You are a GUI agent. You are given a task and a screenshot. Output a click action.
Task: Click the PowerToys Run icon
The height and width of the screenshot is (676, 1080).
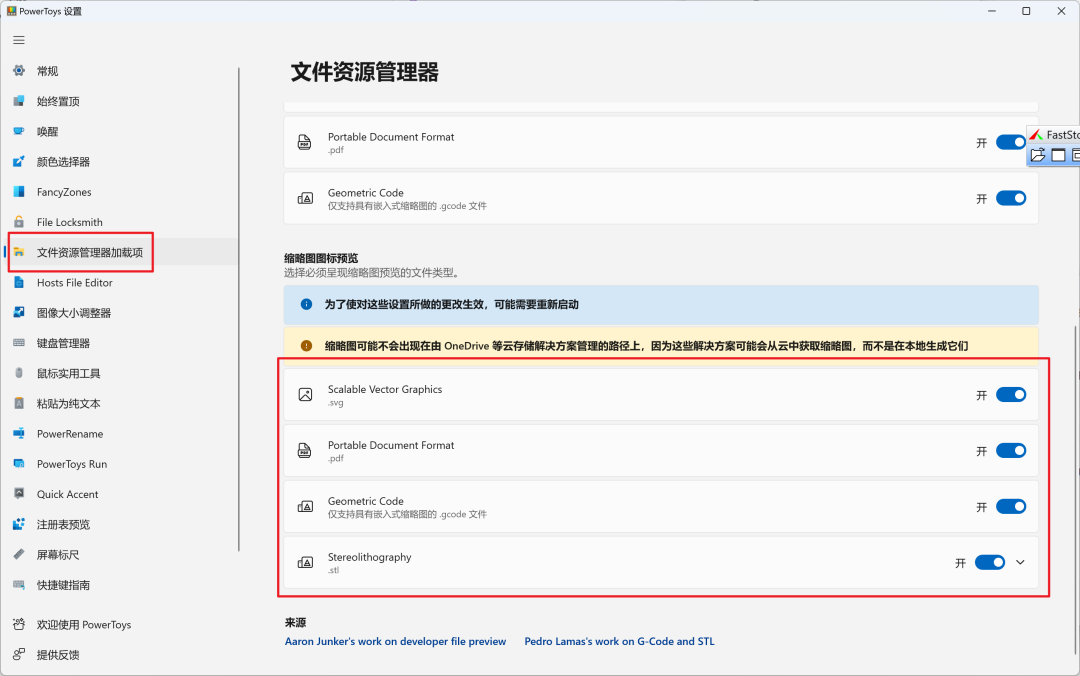[19, 464]
